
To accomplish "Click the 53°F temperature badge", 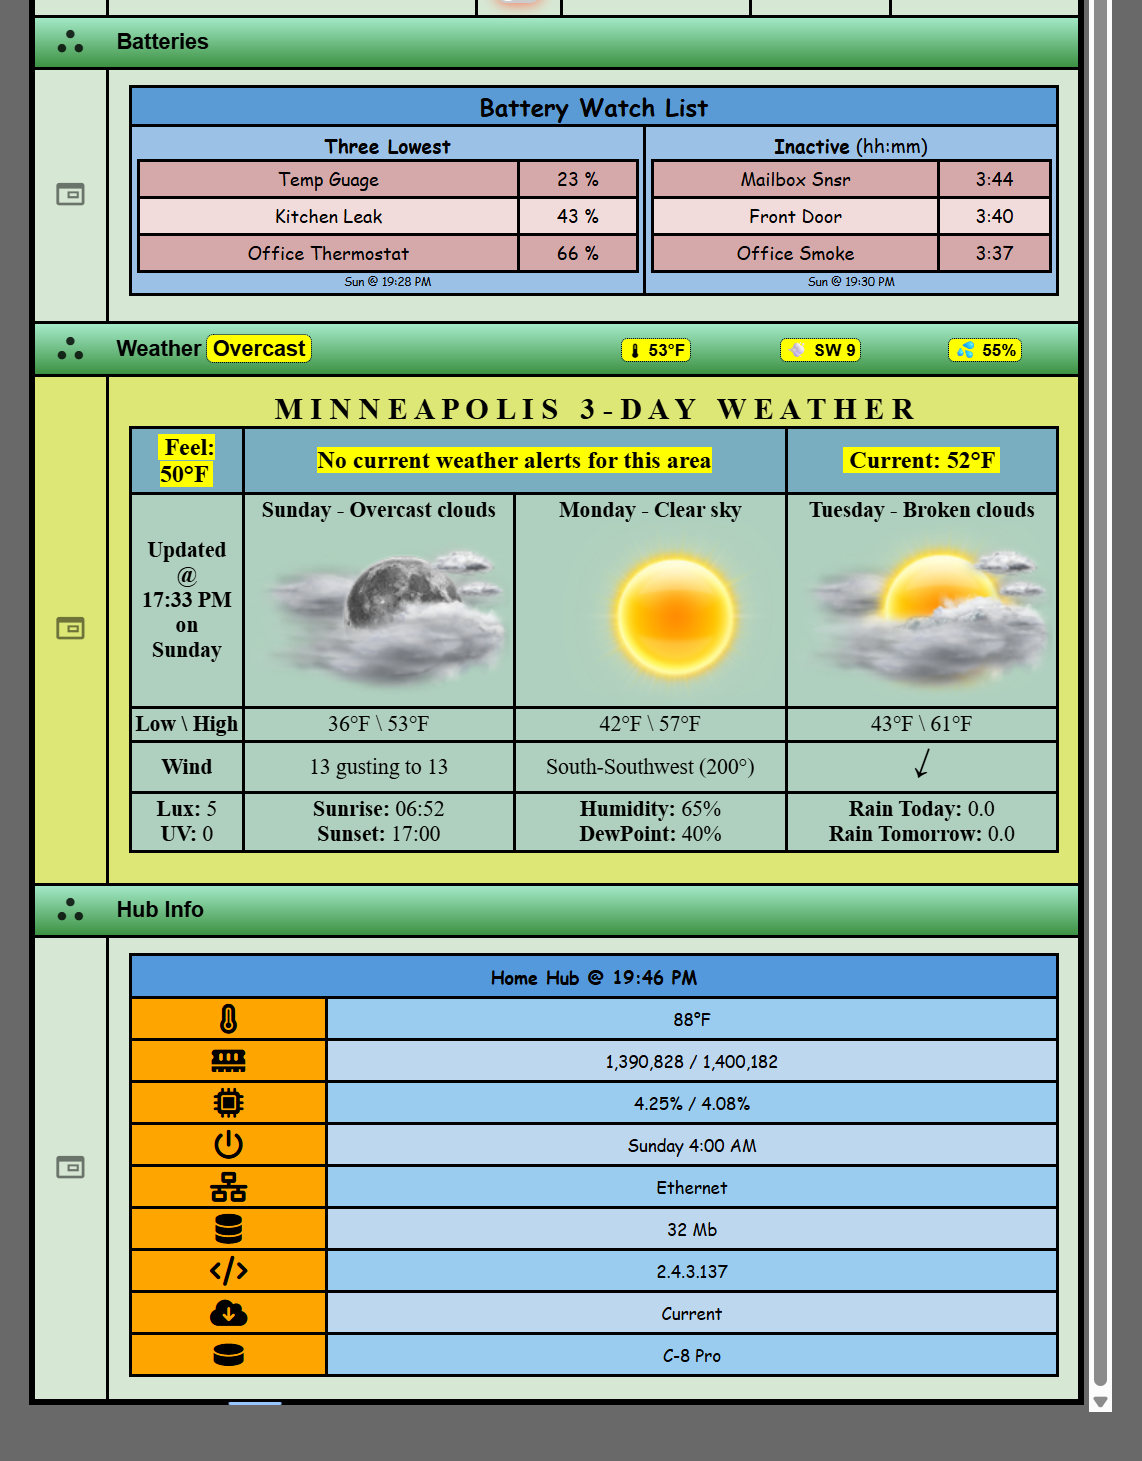I will 656,350.
